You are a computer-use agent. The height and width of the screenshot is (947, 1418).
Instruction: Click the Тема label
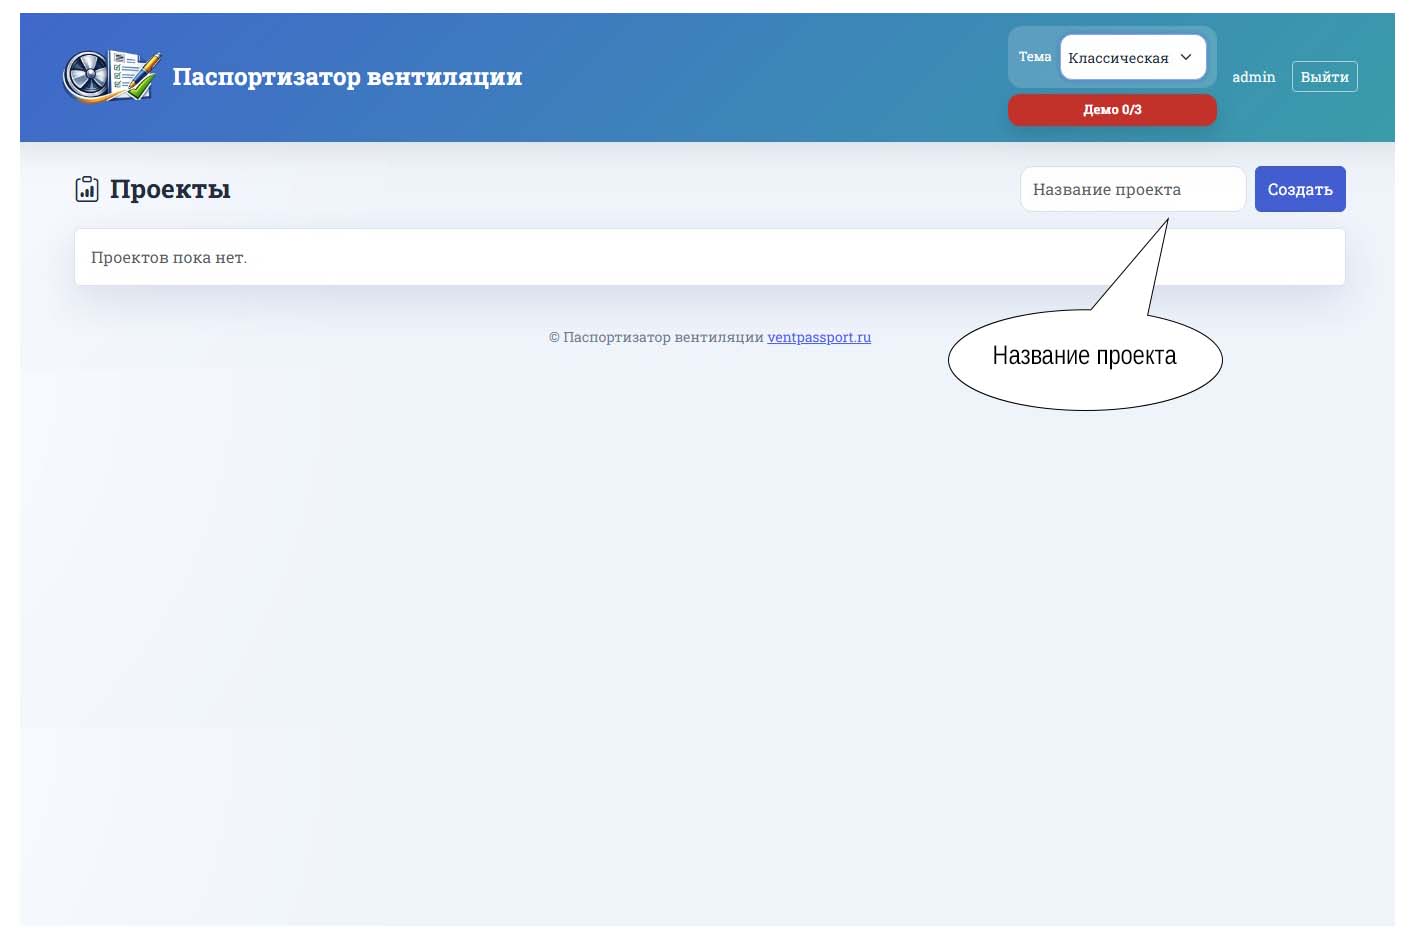click(x=1035, y=57)
